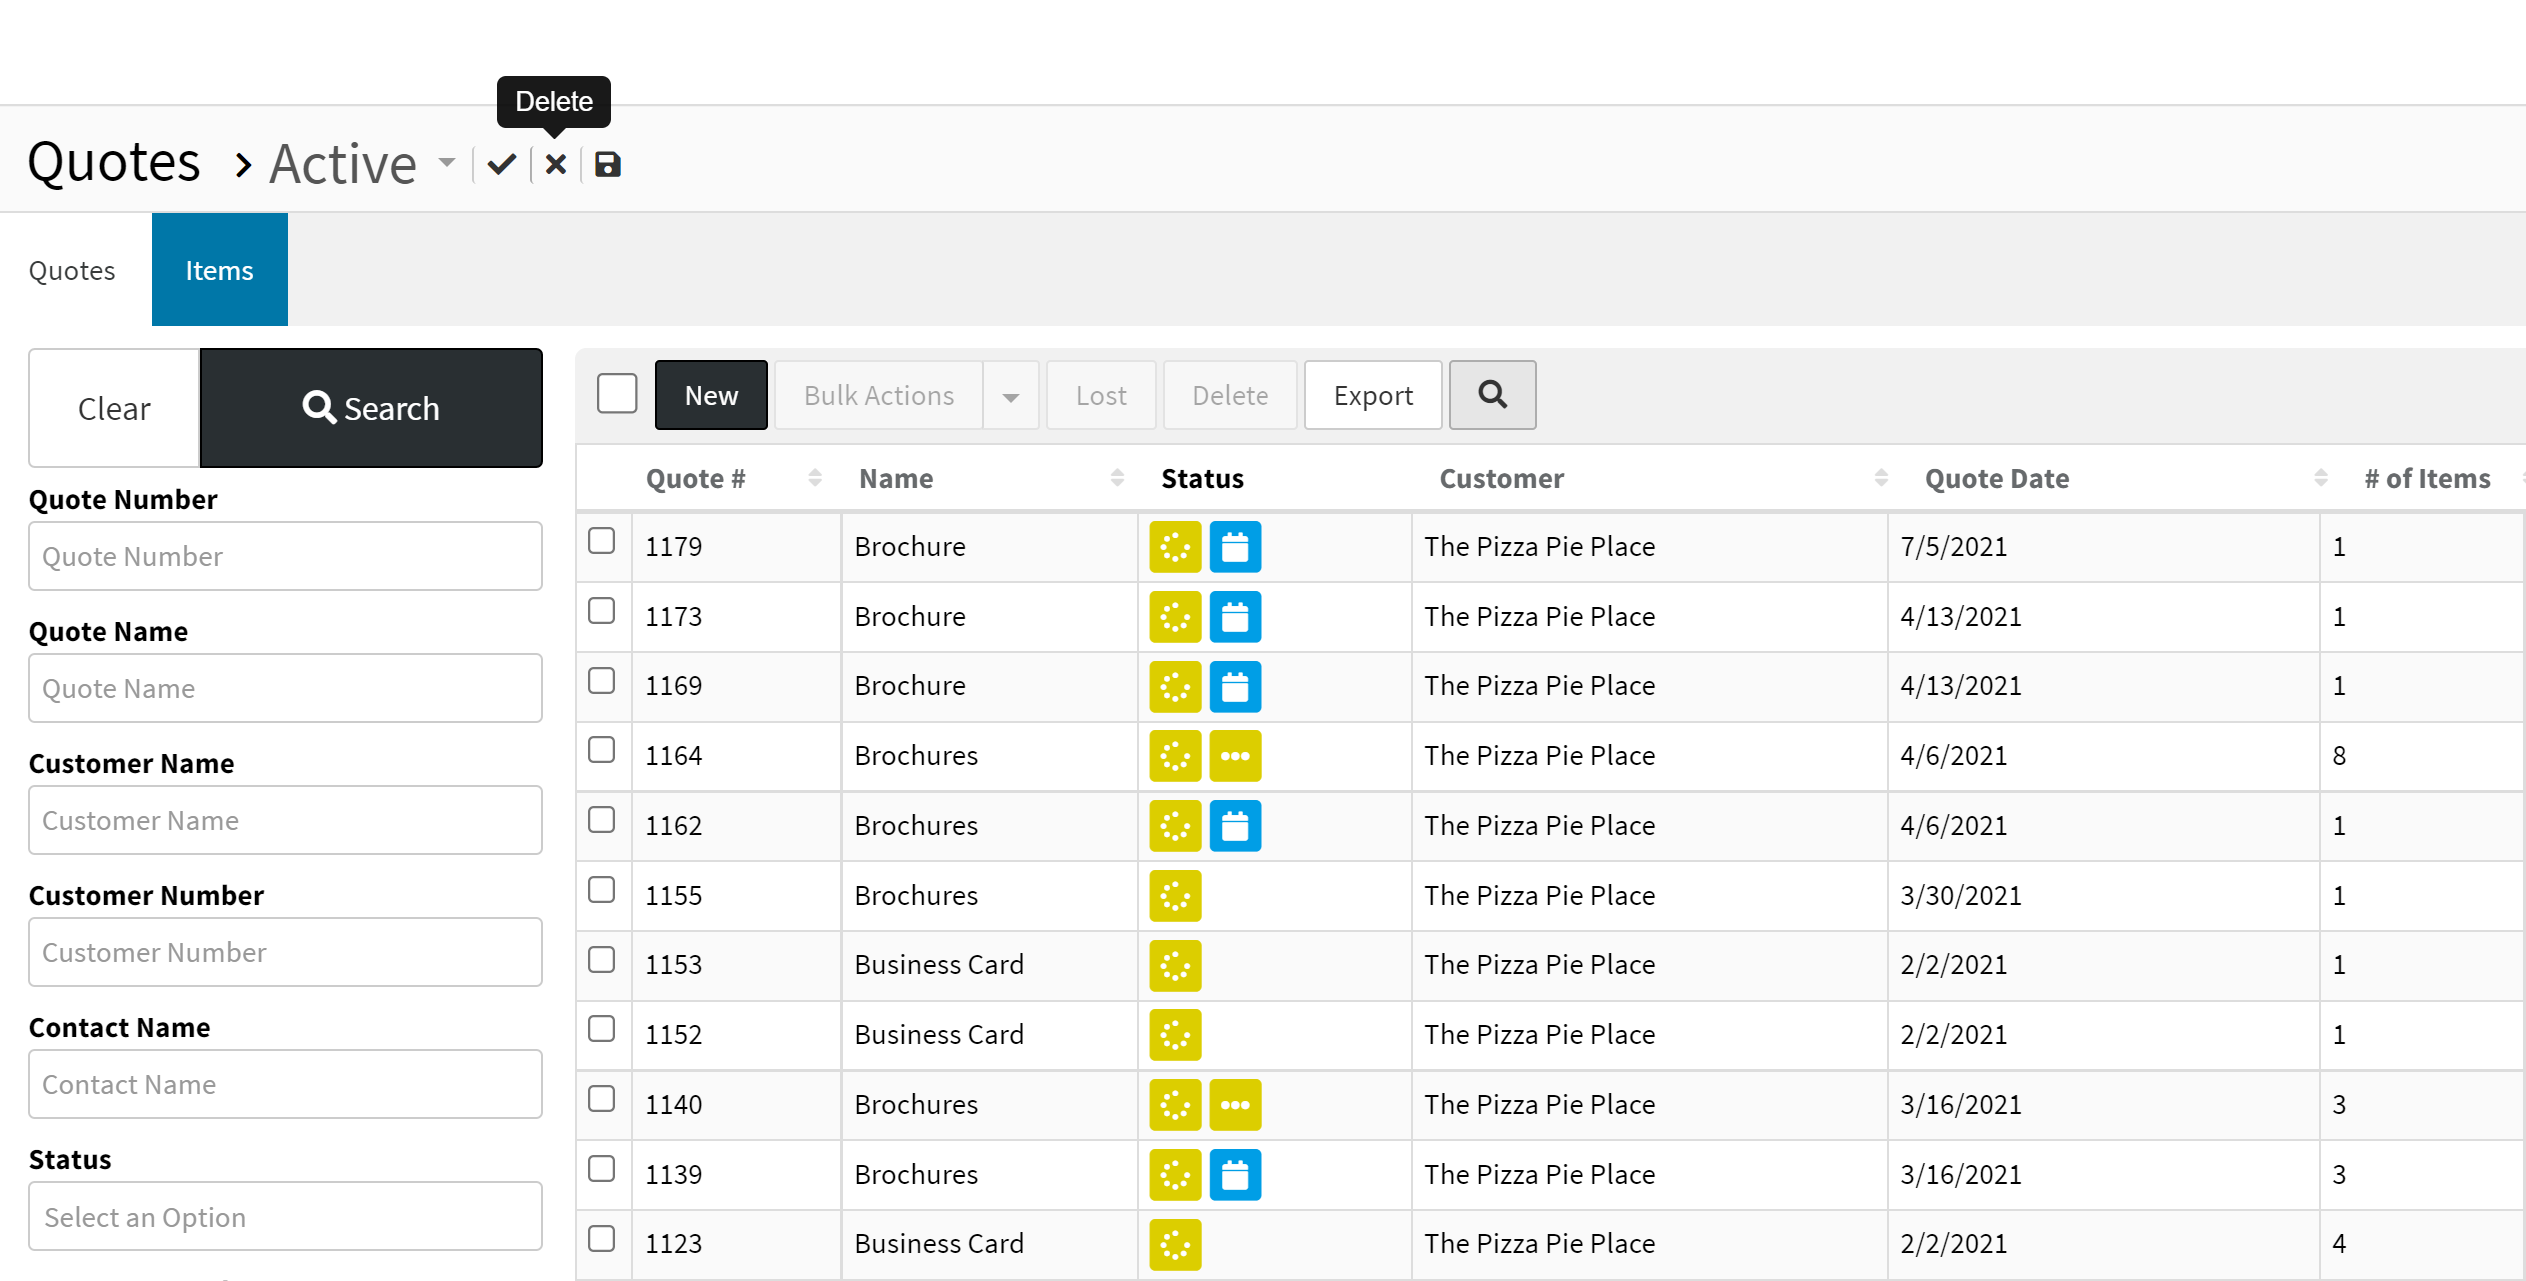Click the New button

tap(711, 395)
